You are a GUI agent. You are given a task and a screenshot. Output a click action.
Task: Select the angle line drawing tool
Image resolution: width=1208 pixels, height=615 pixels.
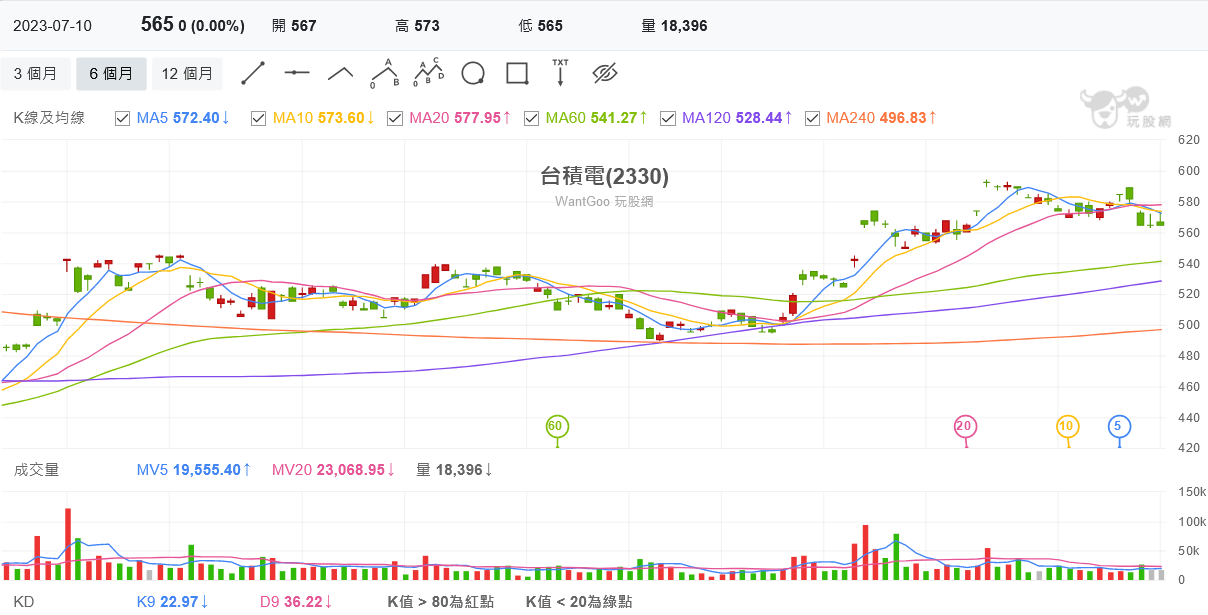click(x=341, y=73)
